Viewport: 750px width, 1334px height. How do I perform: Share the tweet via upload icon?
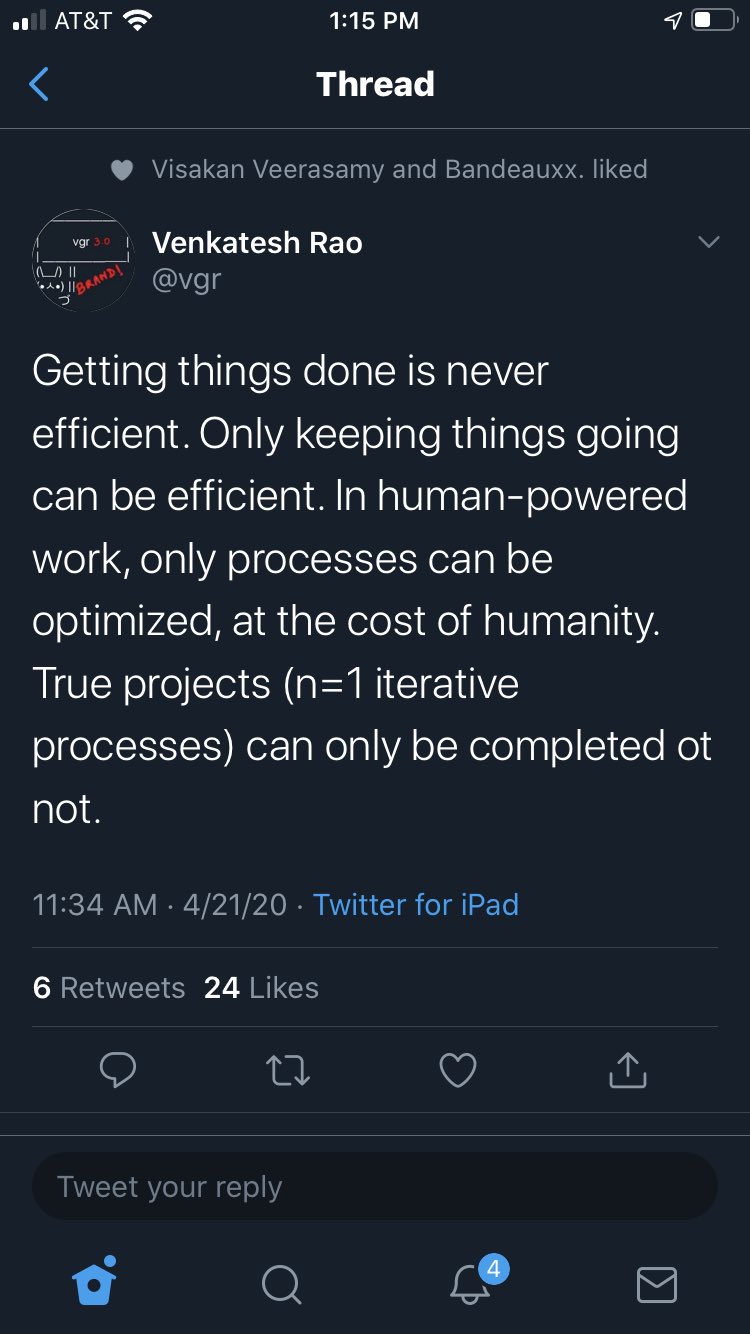pos(628,1071)
